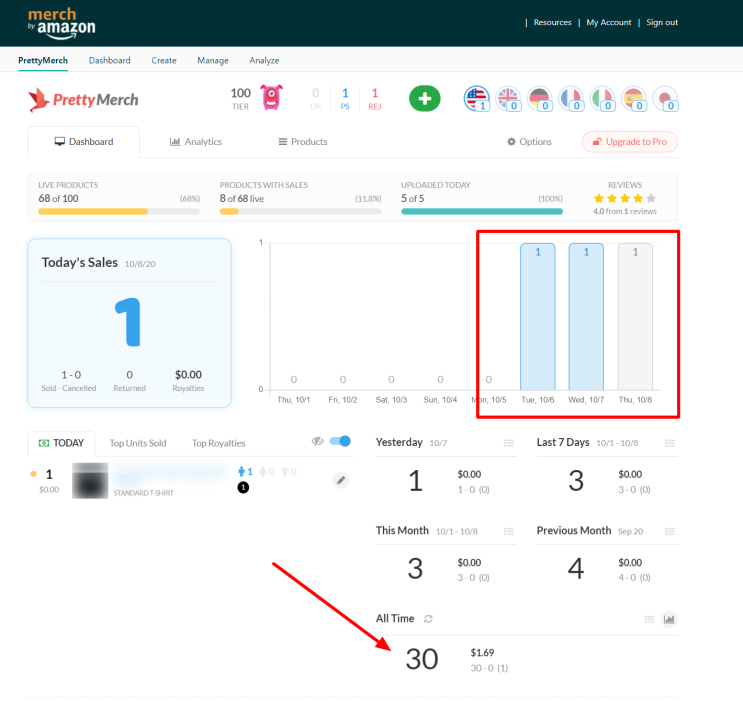Select the Spain marketplace flag icon
Image resolution: width=743 pixels, height=704 pixels.
click(634, 99)
